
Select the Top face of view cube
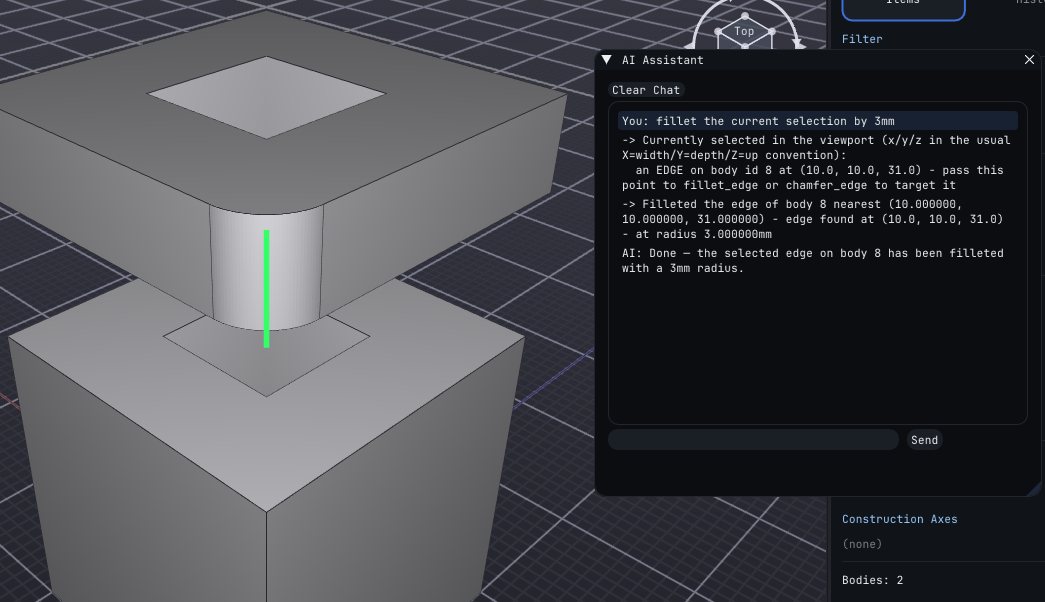(744, 31)
